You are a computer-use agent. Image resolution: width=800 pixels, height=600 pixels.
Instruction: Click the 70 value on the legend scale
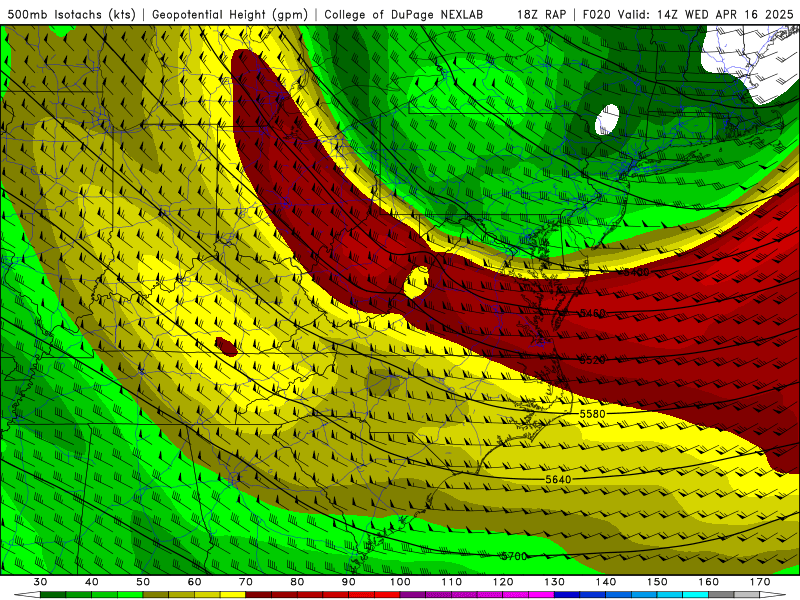[x=246, y=582]
